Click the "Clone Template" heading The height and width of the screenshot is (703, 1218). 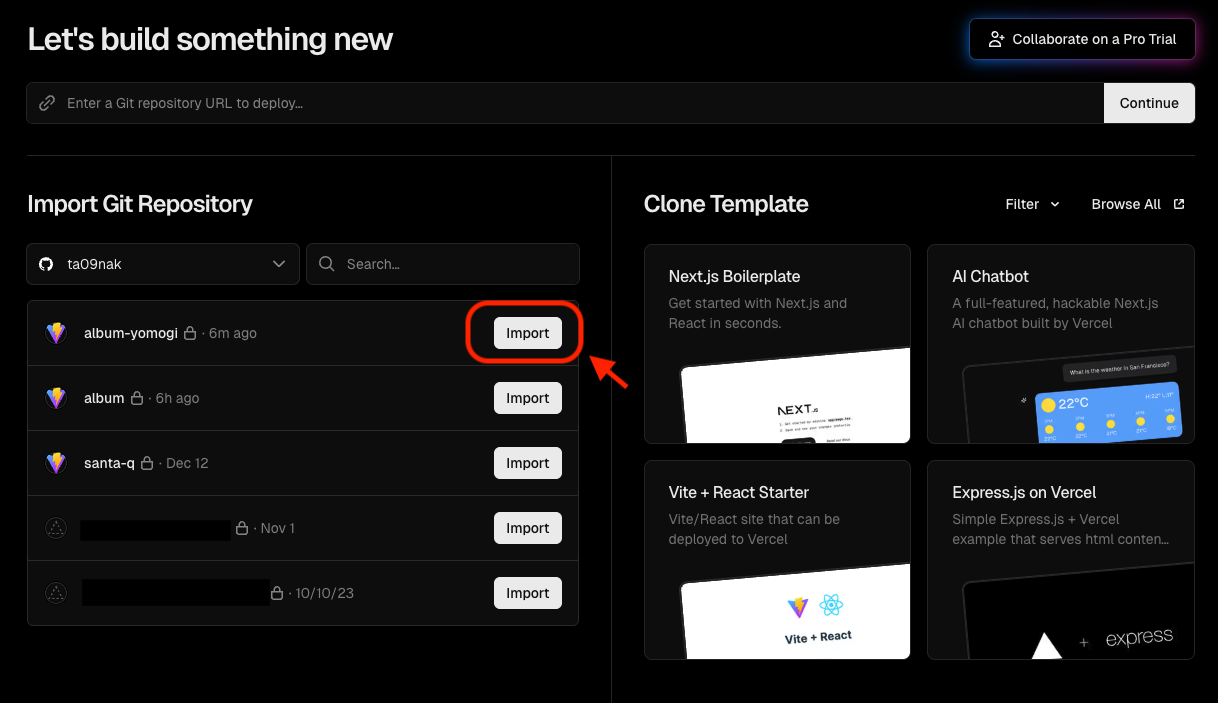[726, 204]
